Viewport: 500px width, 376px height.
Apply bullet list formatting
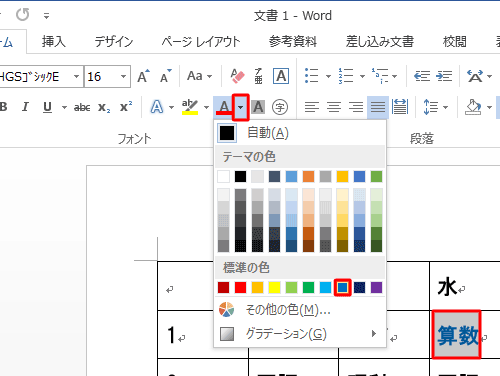312,76
